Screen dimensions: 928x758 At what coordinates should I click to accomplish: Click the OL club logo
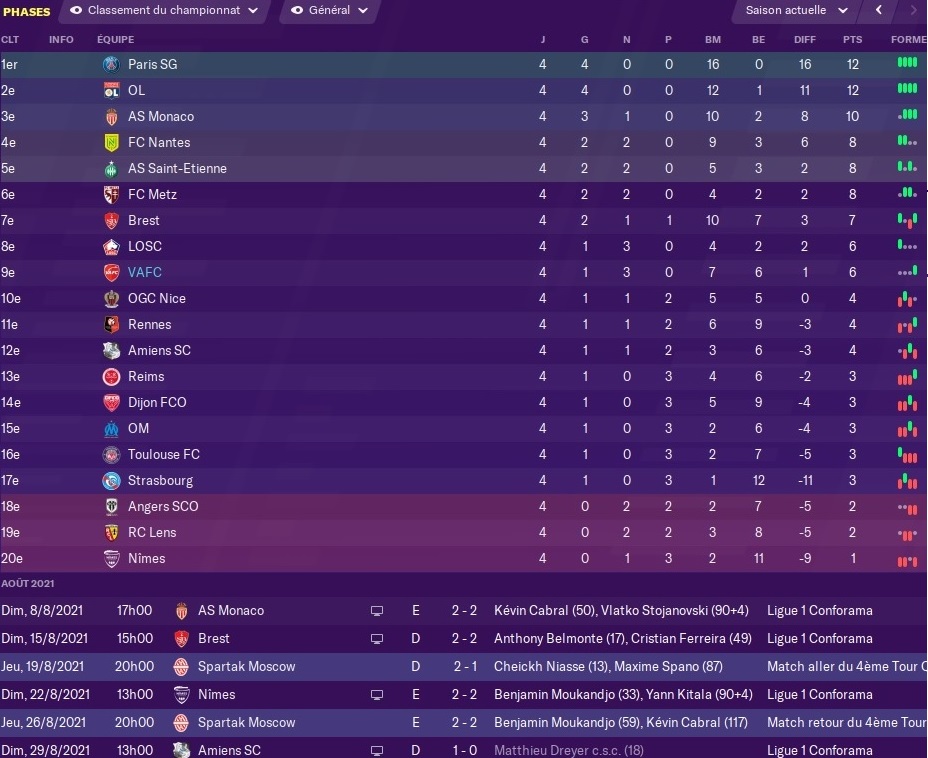pyautogui.click(x=111, y=91)
